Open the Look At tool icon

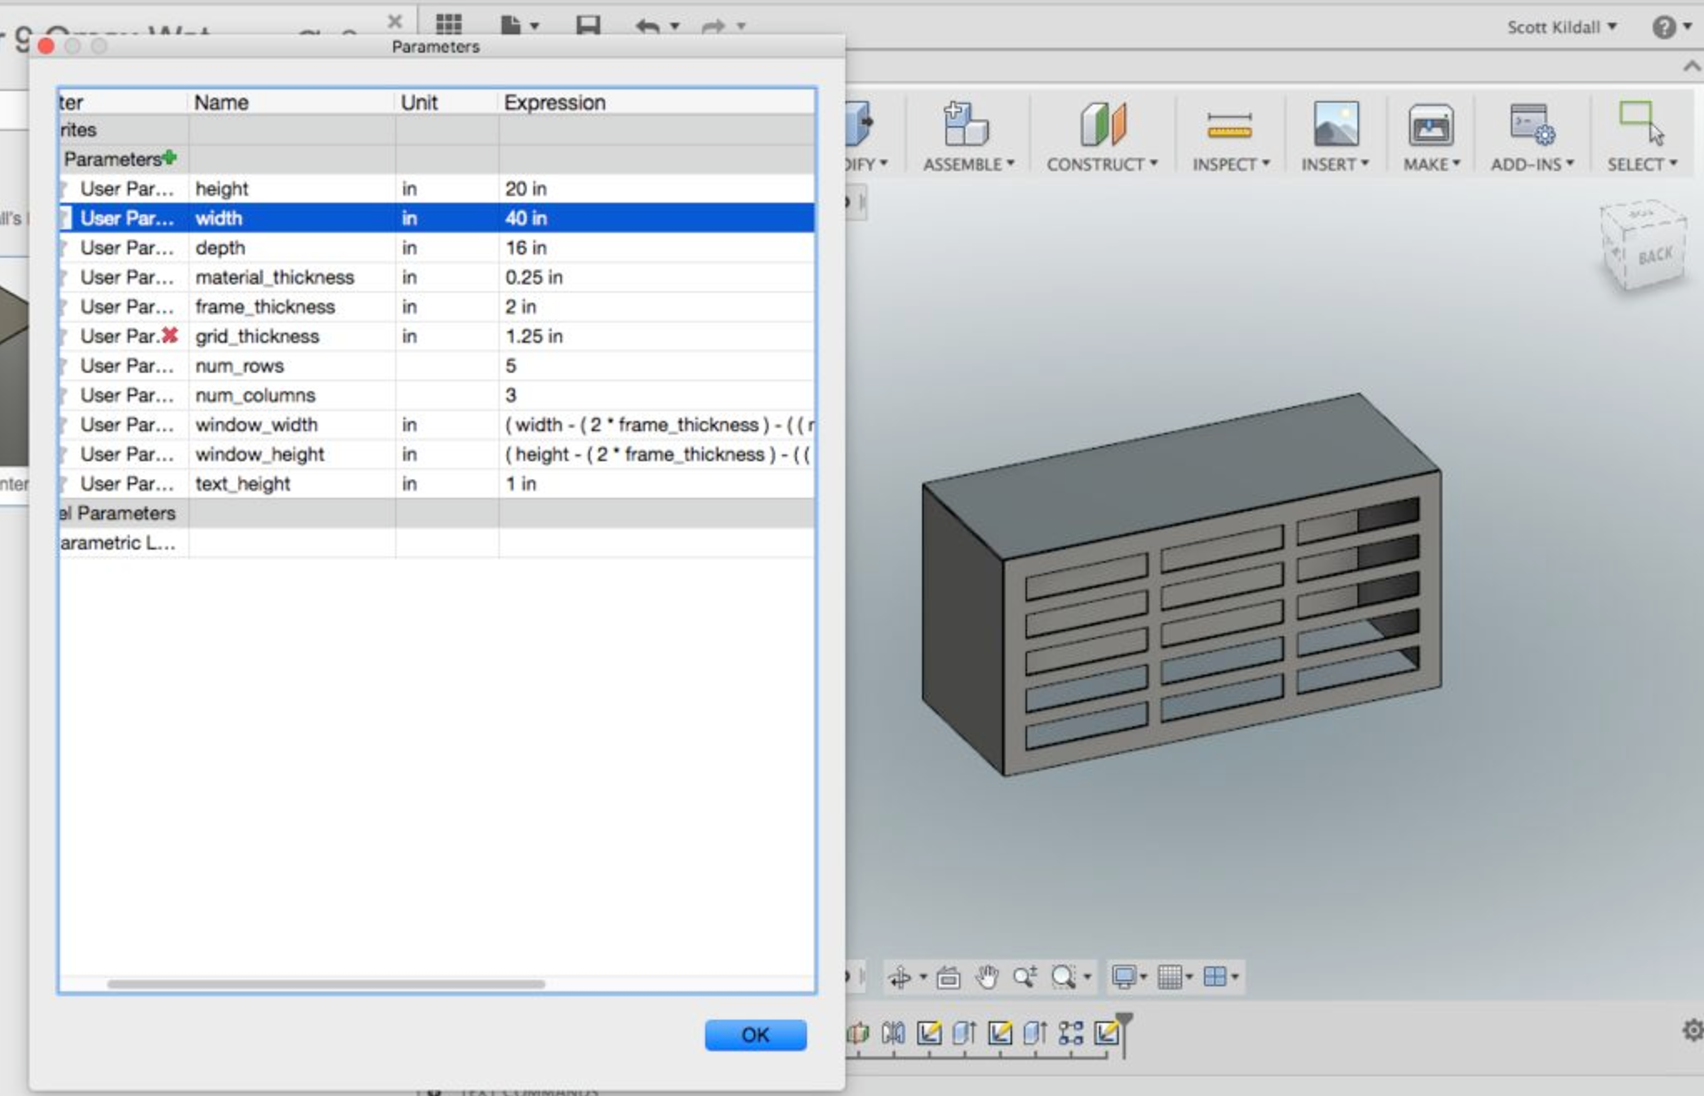(x=948, y=977)
